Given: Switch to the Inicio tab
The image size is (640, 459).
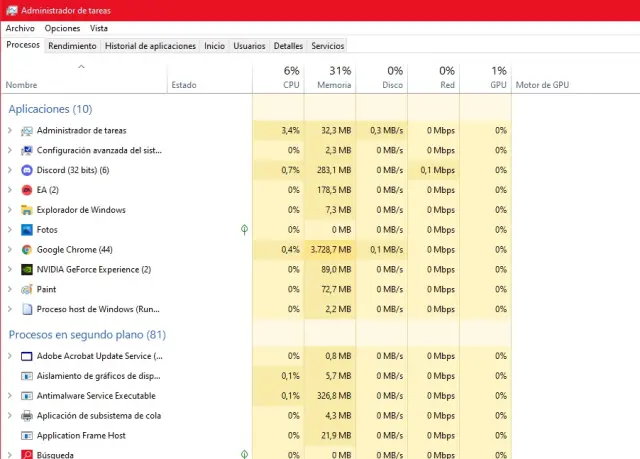Looking at the screenshot, I should tap(214, 46).
